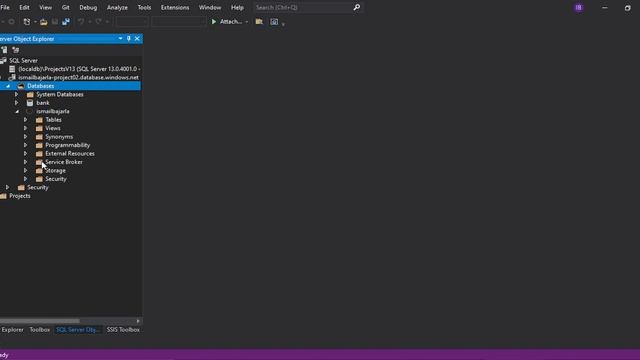Open the toolbar overflow options arrow
The height and width of the screenshot is (360, 640).
(283, 24)
